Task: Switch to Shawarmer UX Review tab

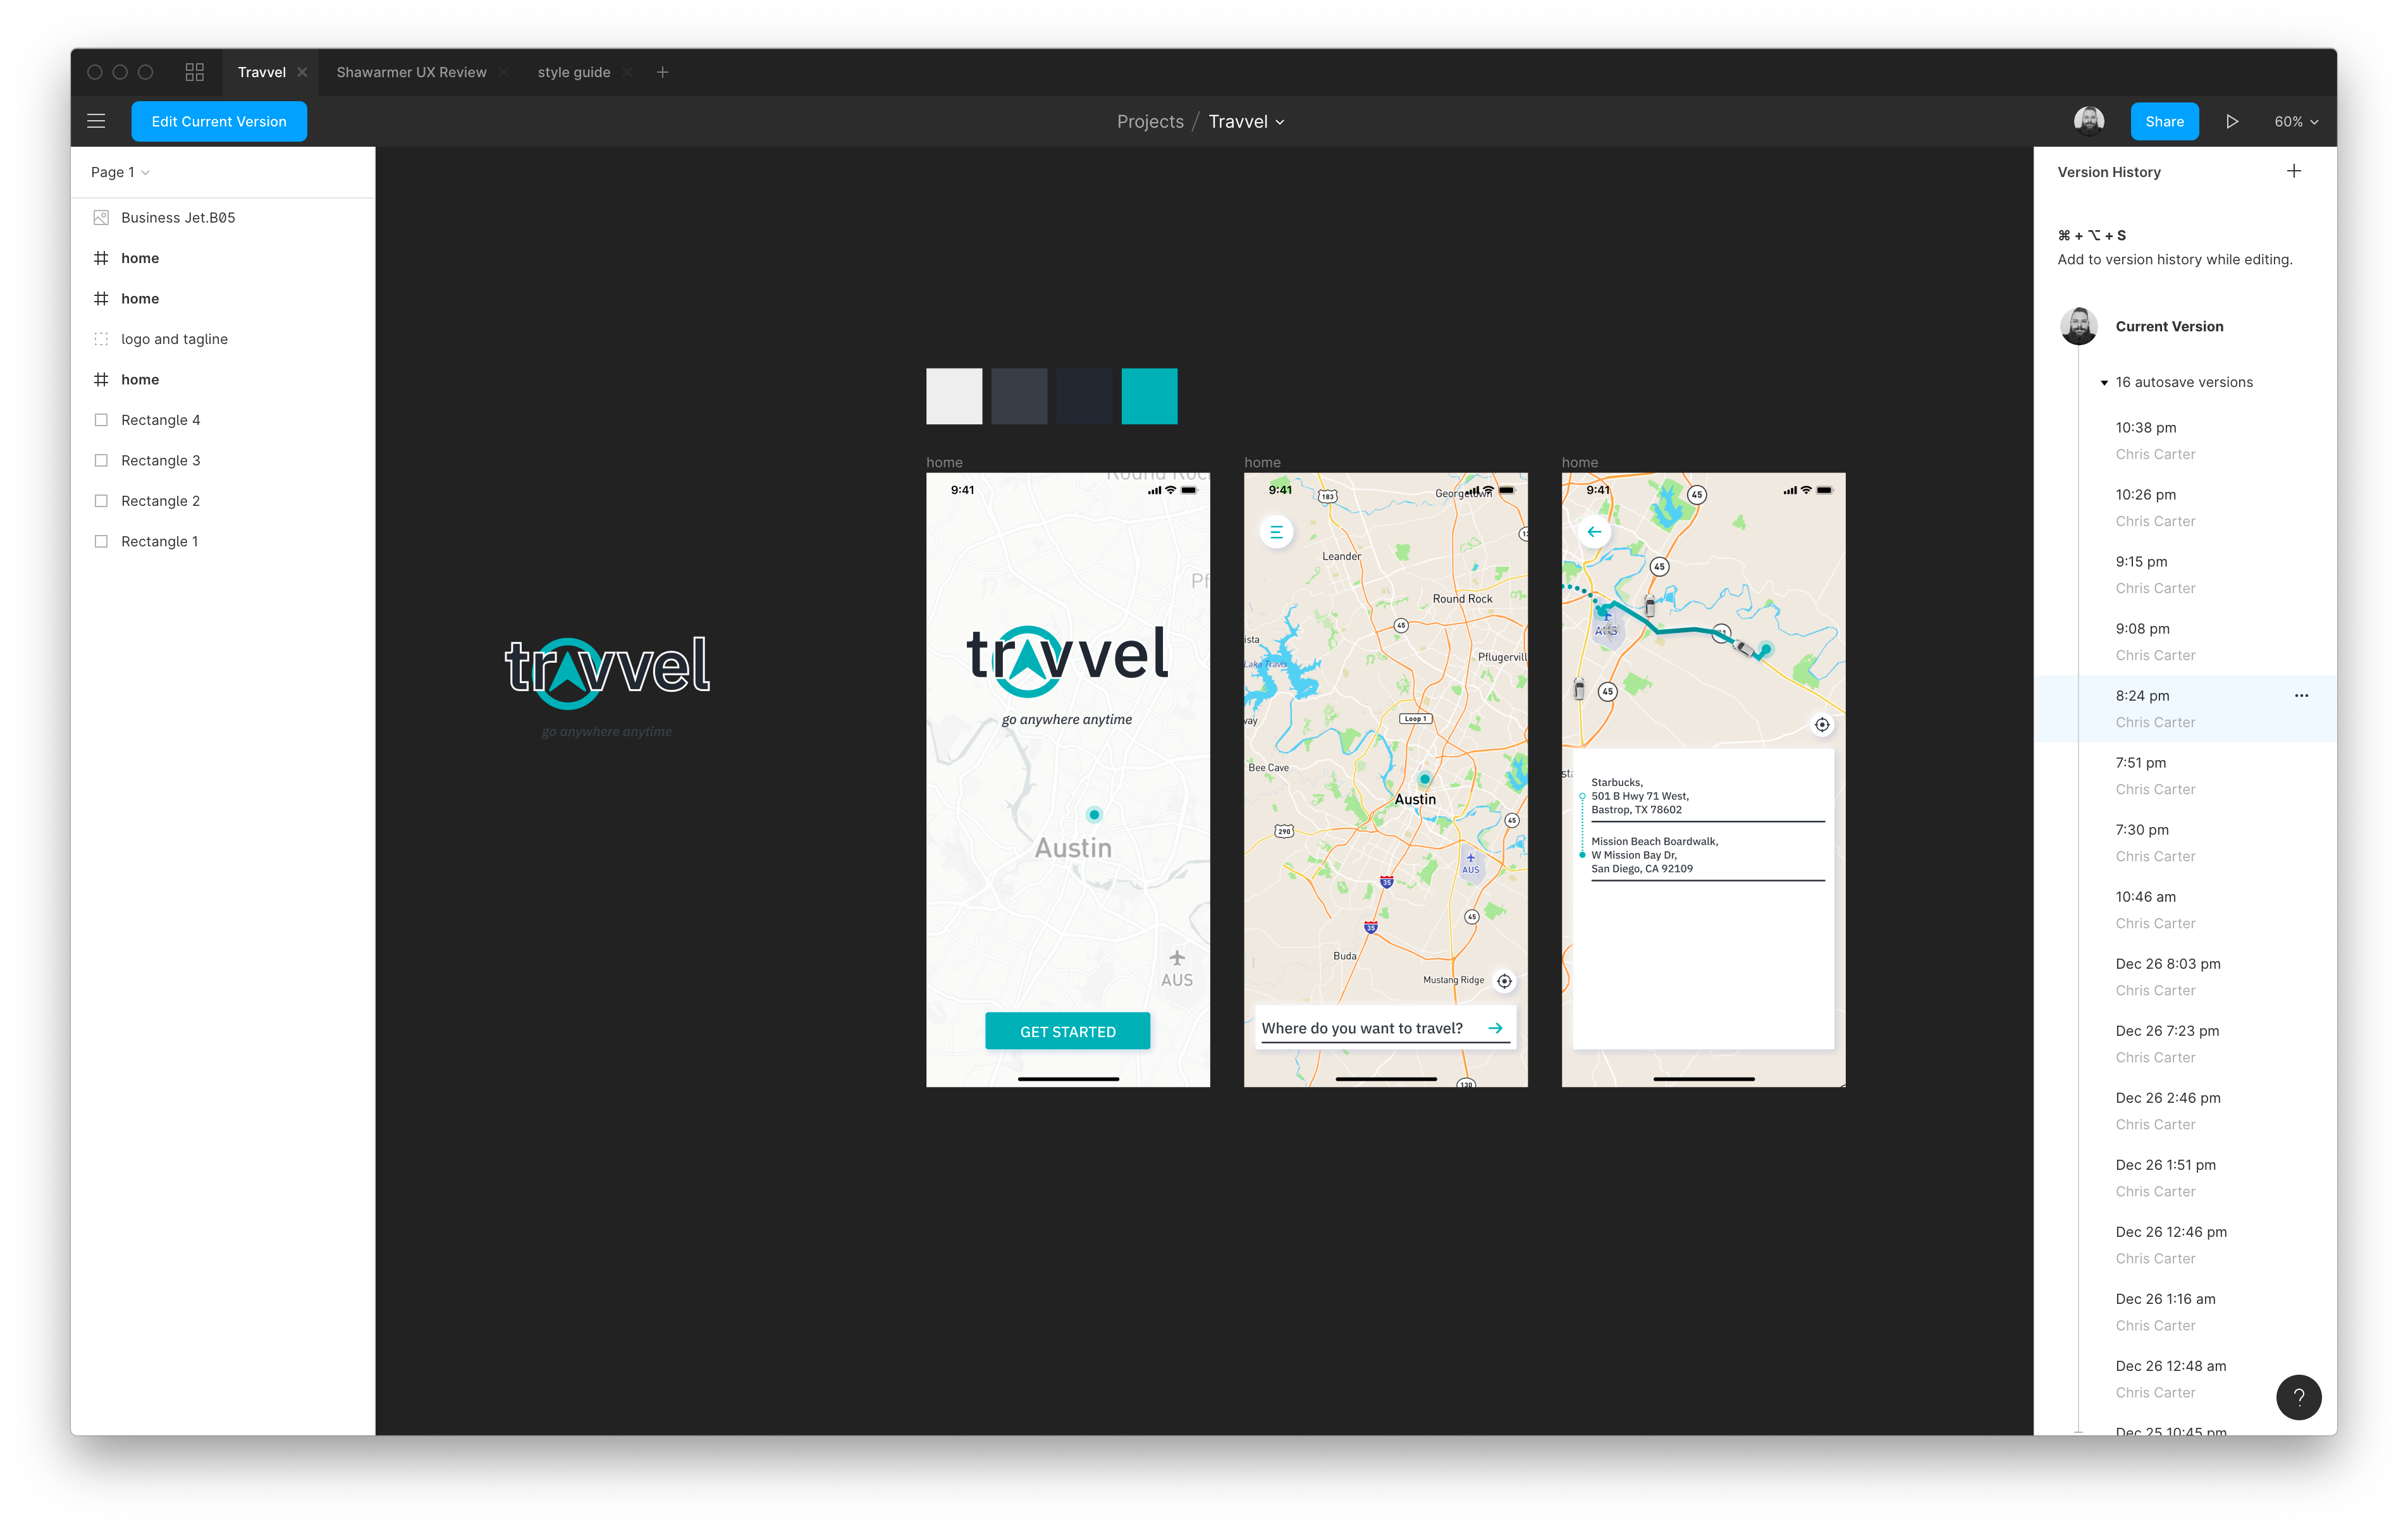Action: click(x=411, y=72)
